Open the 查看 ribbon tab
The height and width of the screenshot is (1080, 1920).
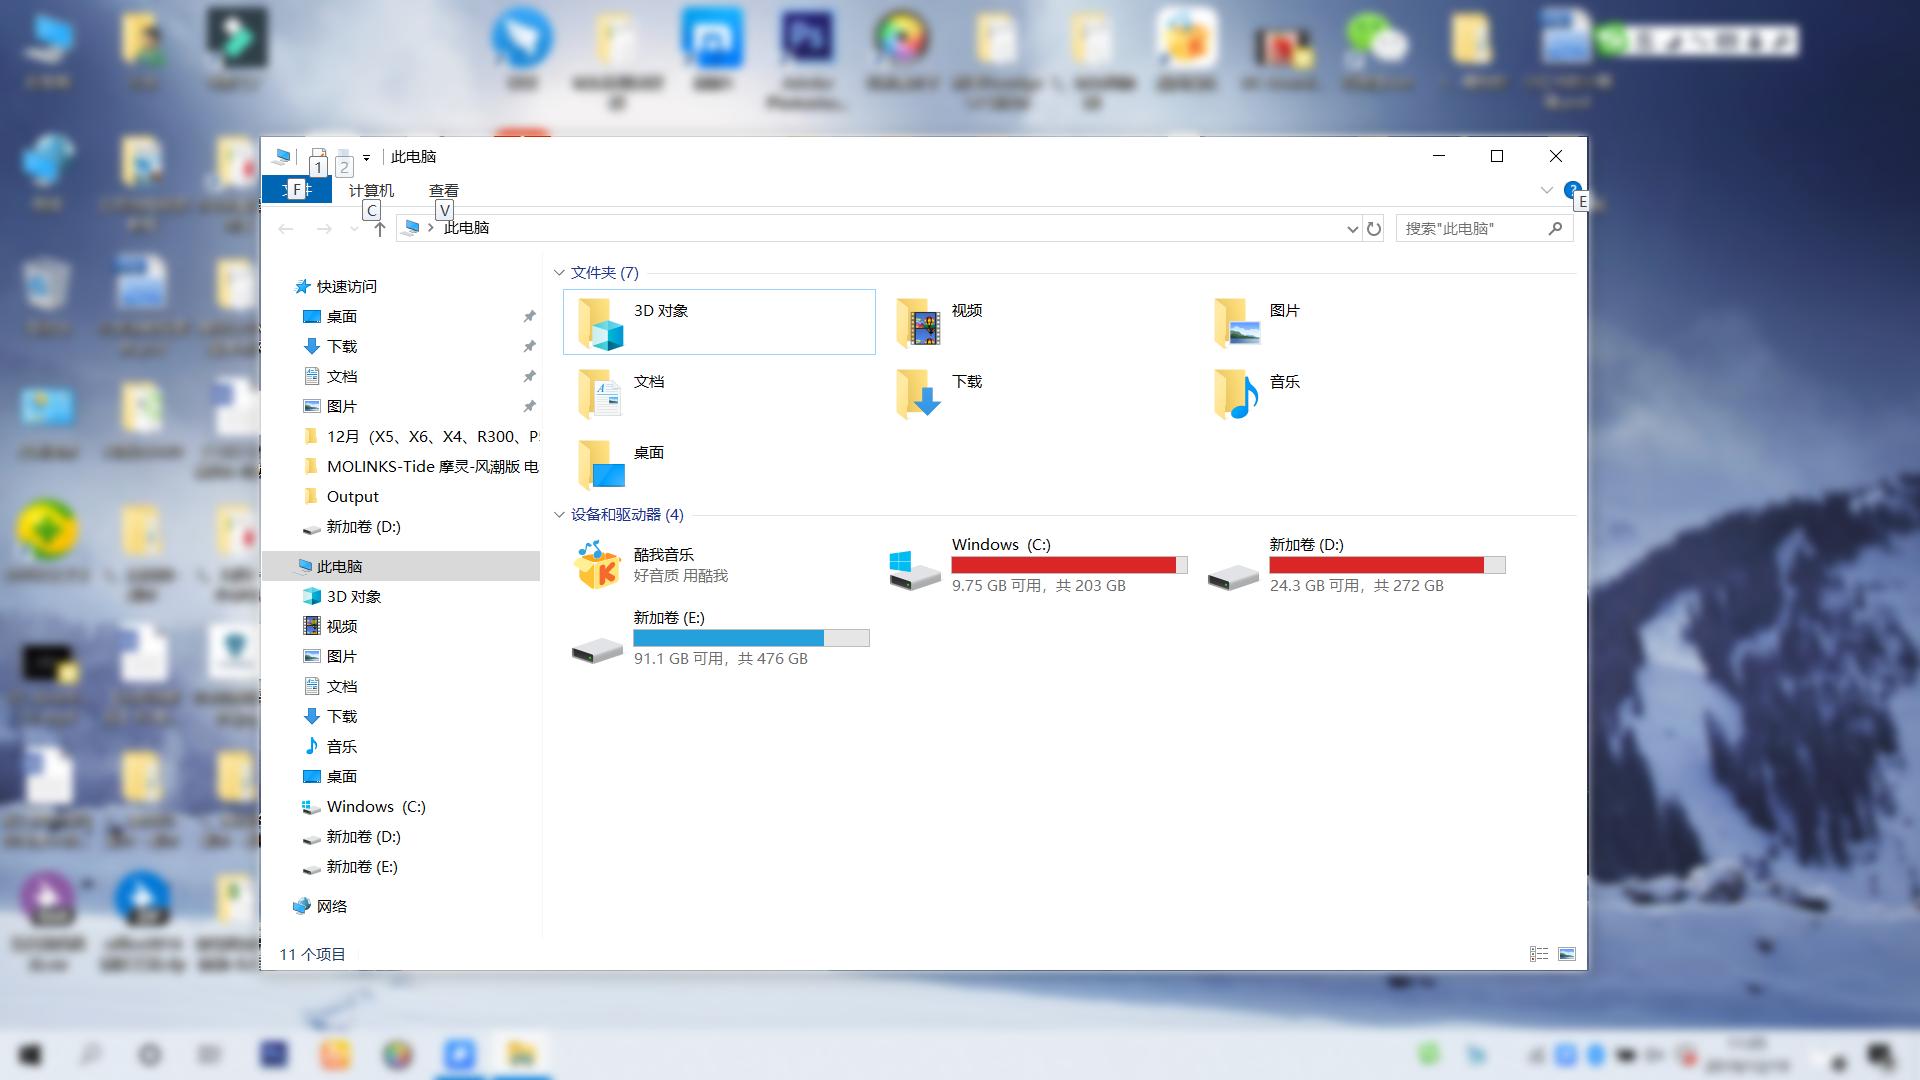pyautogui.click(x=443, y=190)
